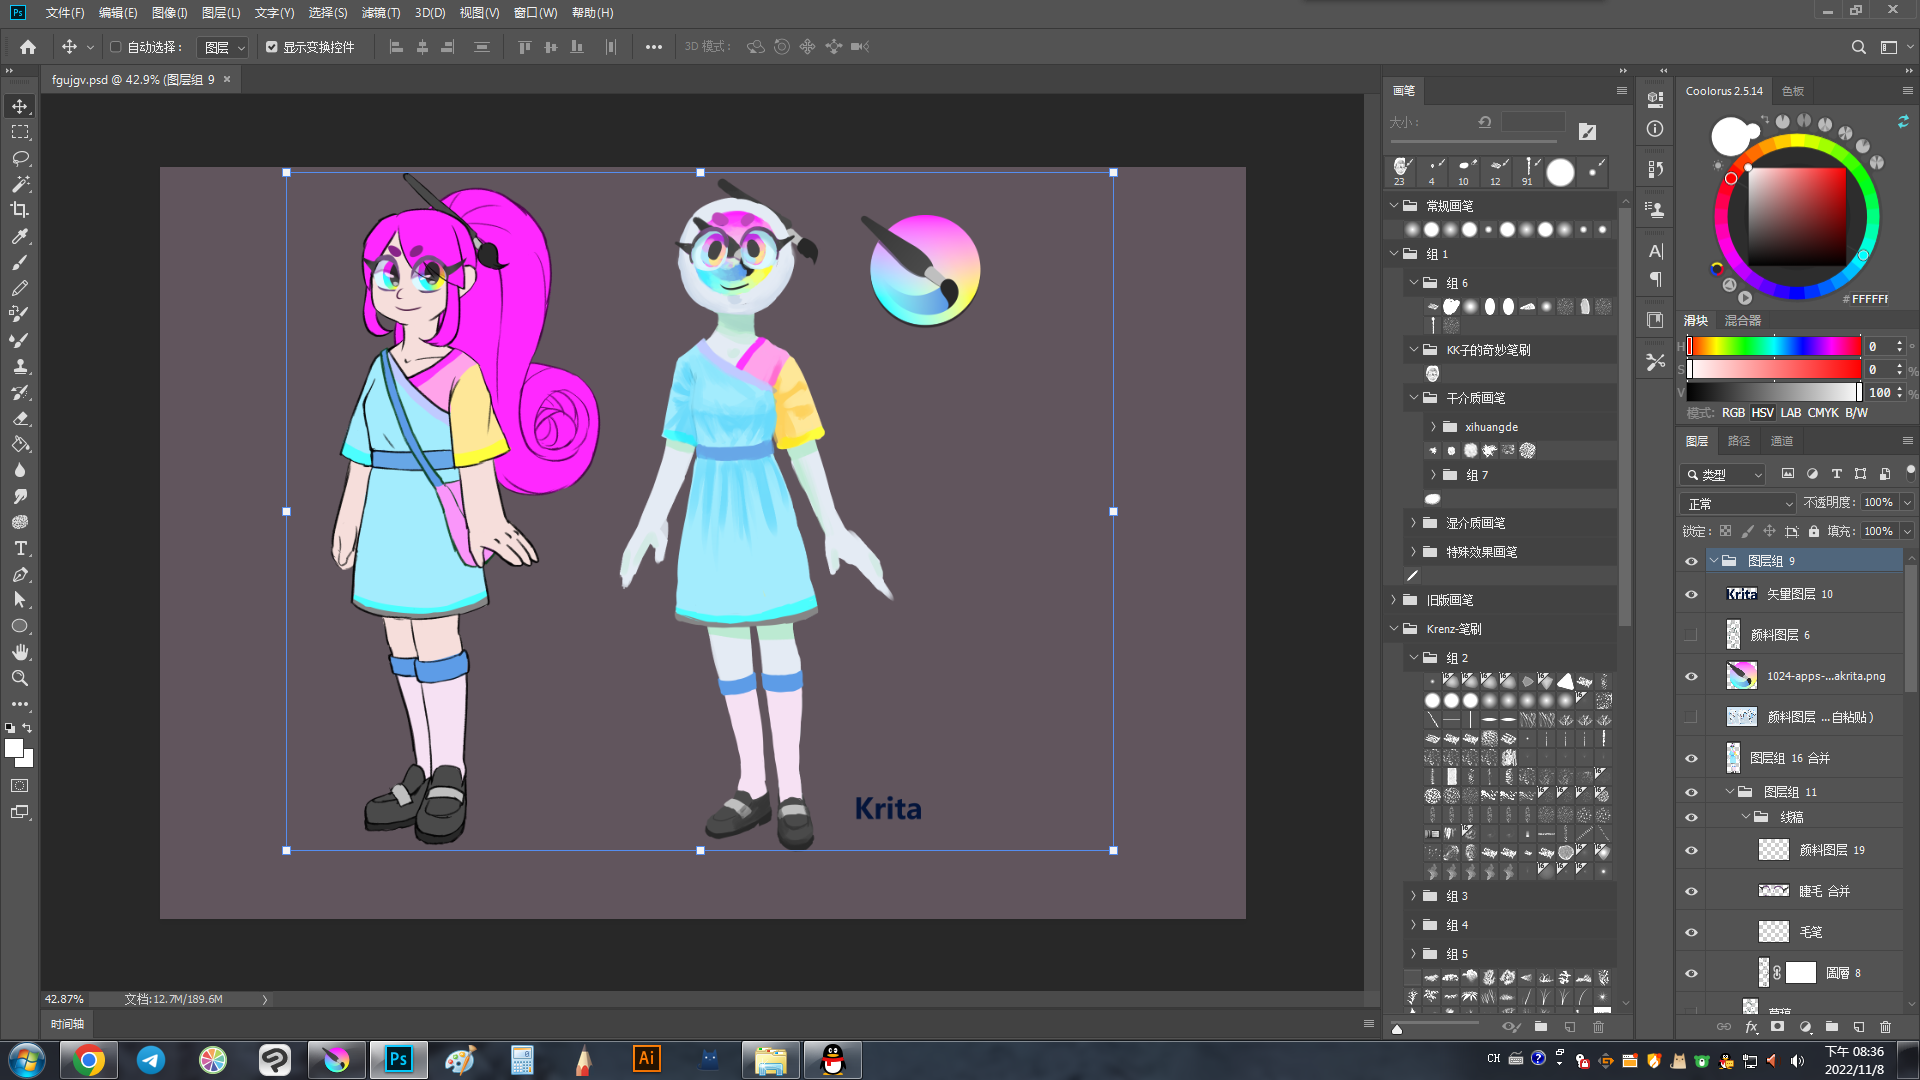The image size is (1920, 1080).
Task: Expand the 湿介质画笔 brush folder
Action: (x=1413, y=523)
